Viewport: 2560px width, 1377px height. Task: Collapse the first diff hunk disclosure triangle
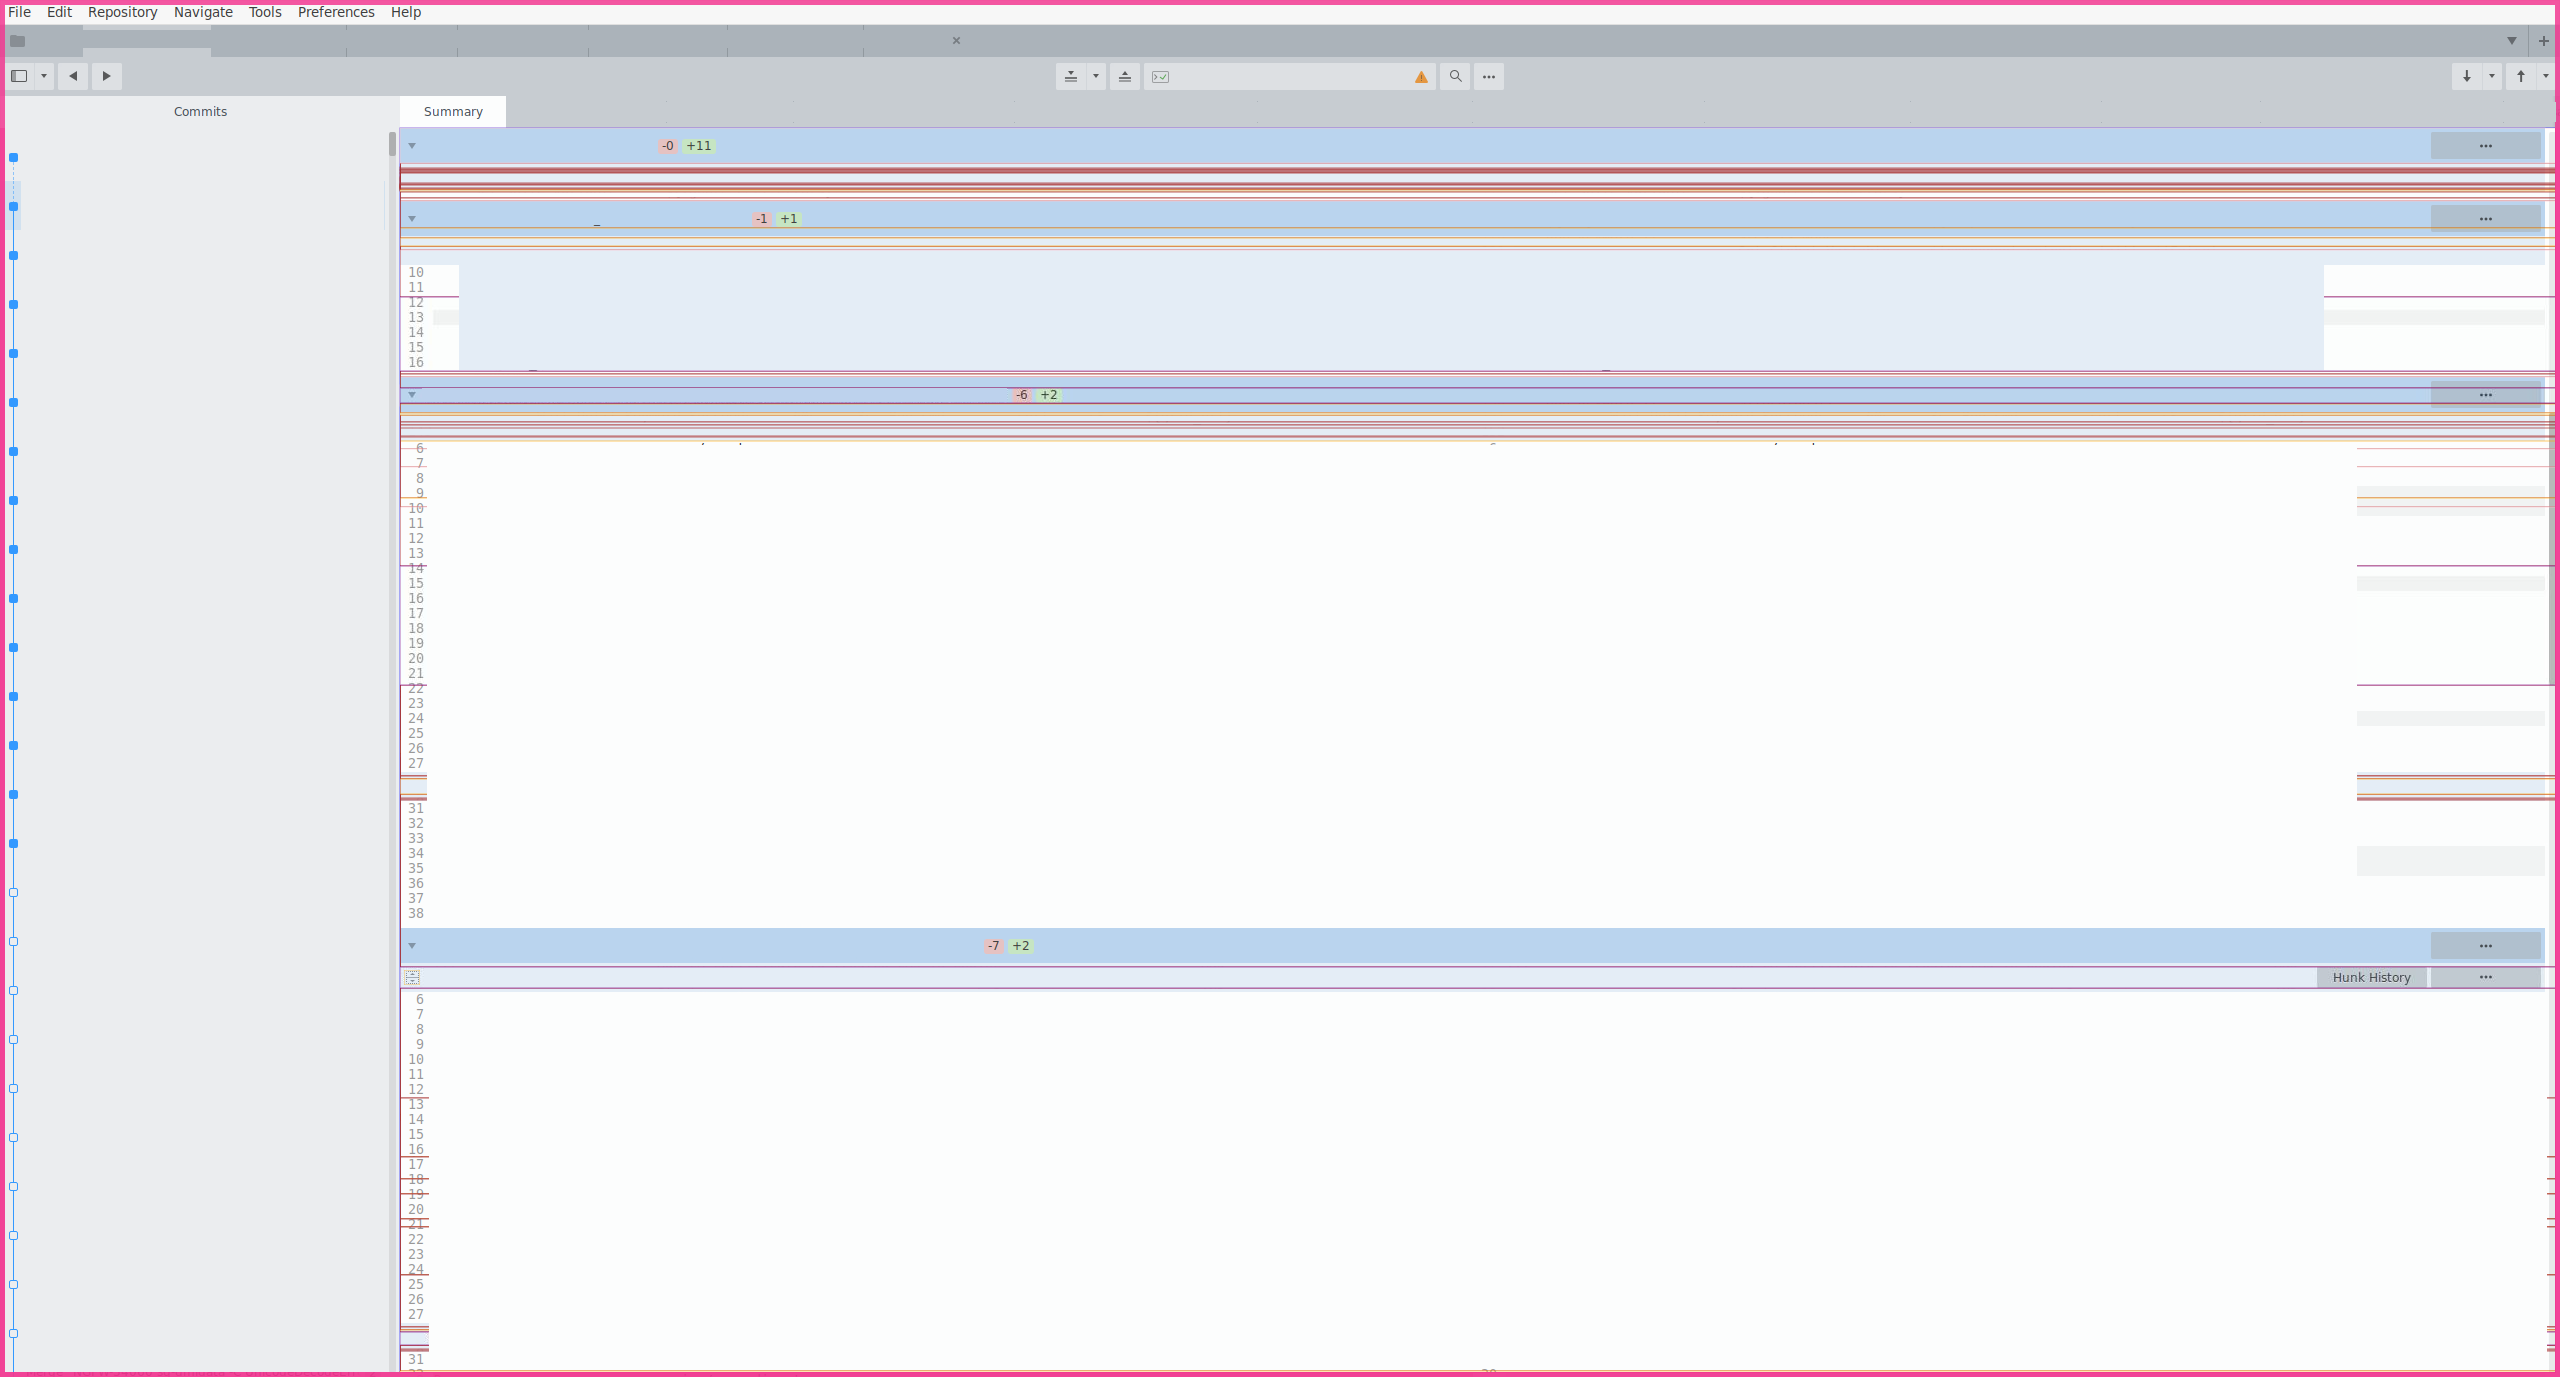(411, 146)
